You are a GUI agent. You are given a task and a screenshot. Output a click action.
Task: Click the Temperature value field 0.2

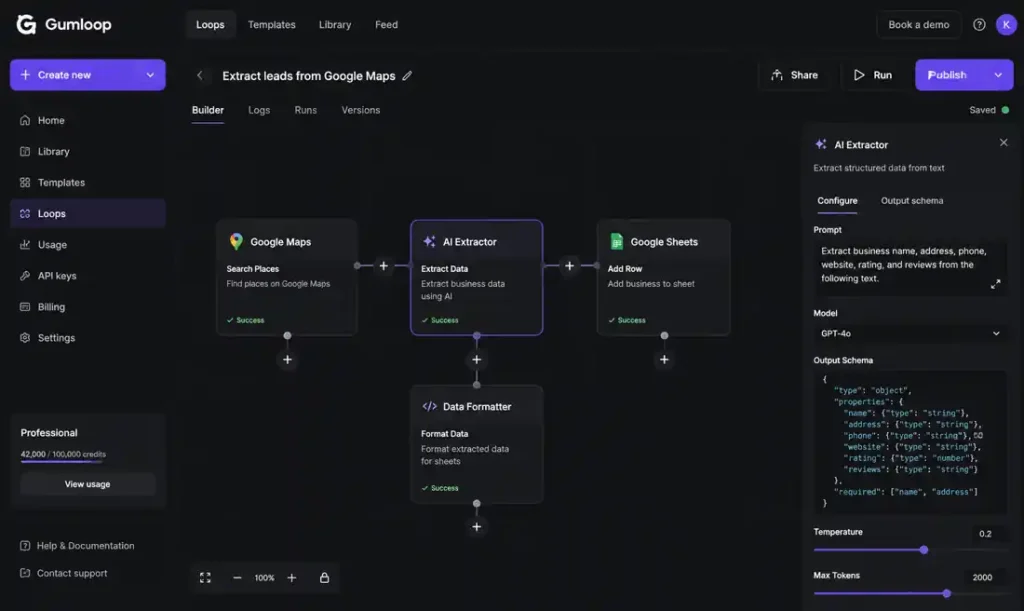tap(985, 534)
